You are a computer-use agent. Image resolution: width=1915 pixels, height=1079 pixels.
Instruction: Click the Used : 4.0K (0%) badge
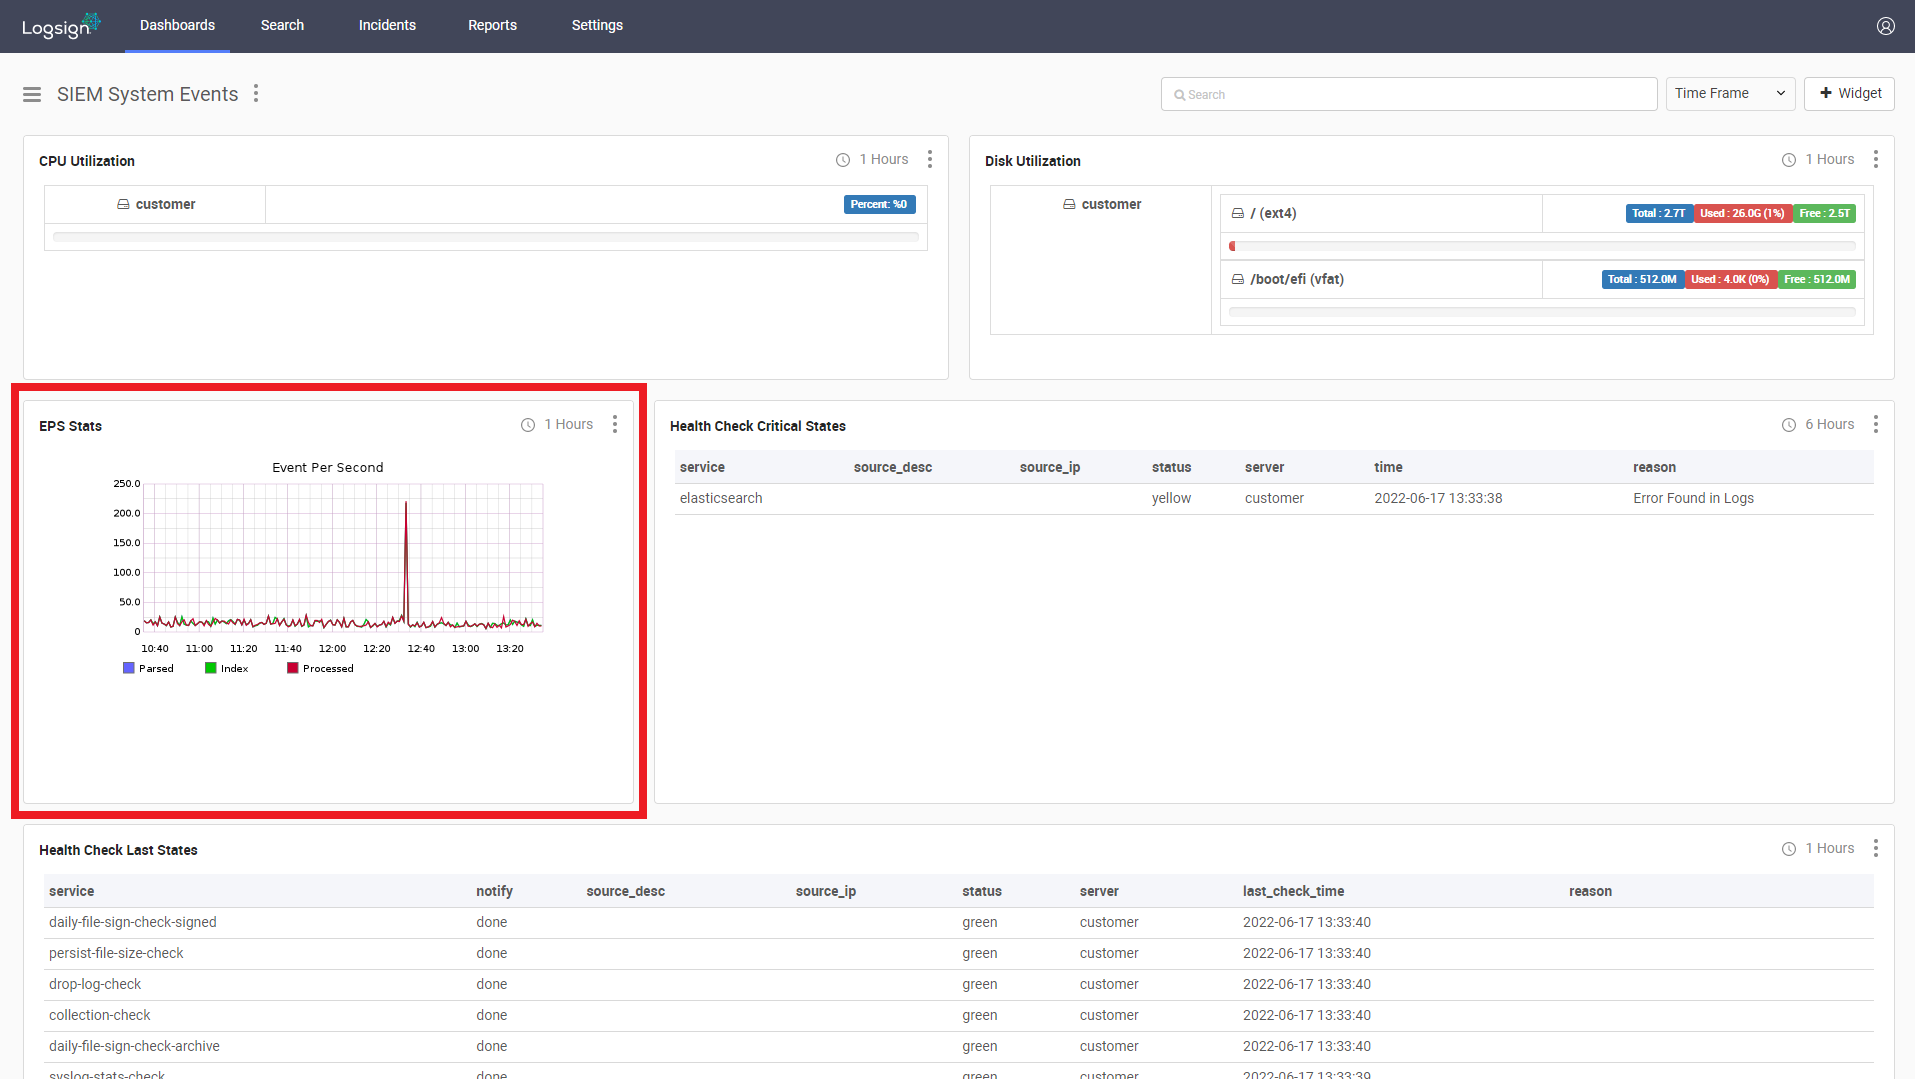[x=1730, y=279]
